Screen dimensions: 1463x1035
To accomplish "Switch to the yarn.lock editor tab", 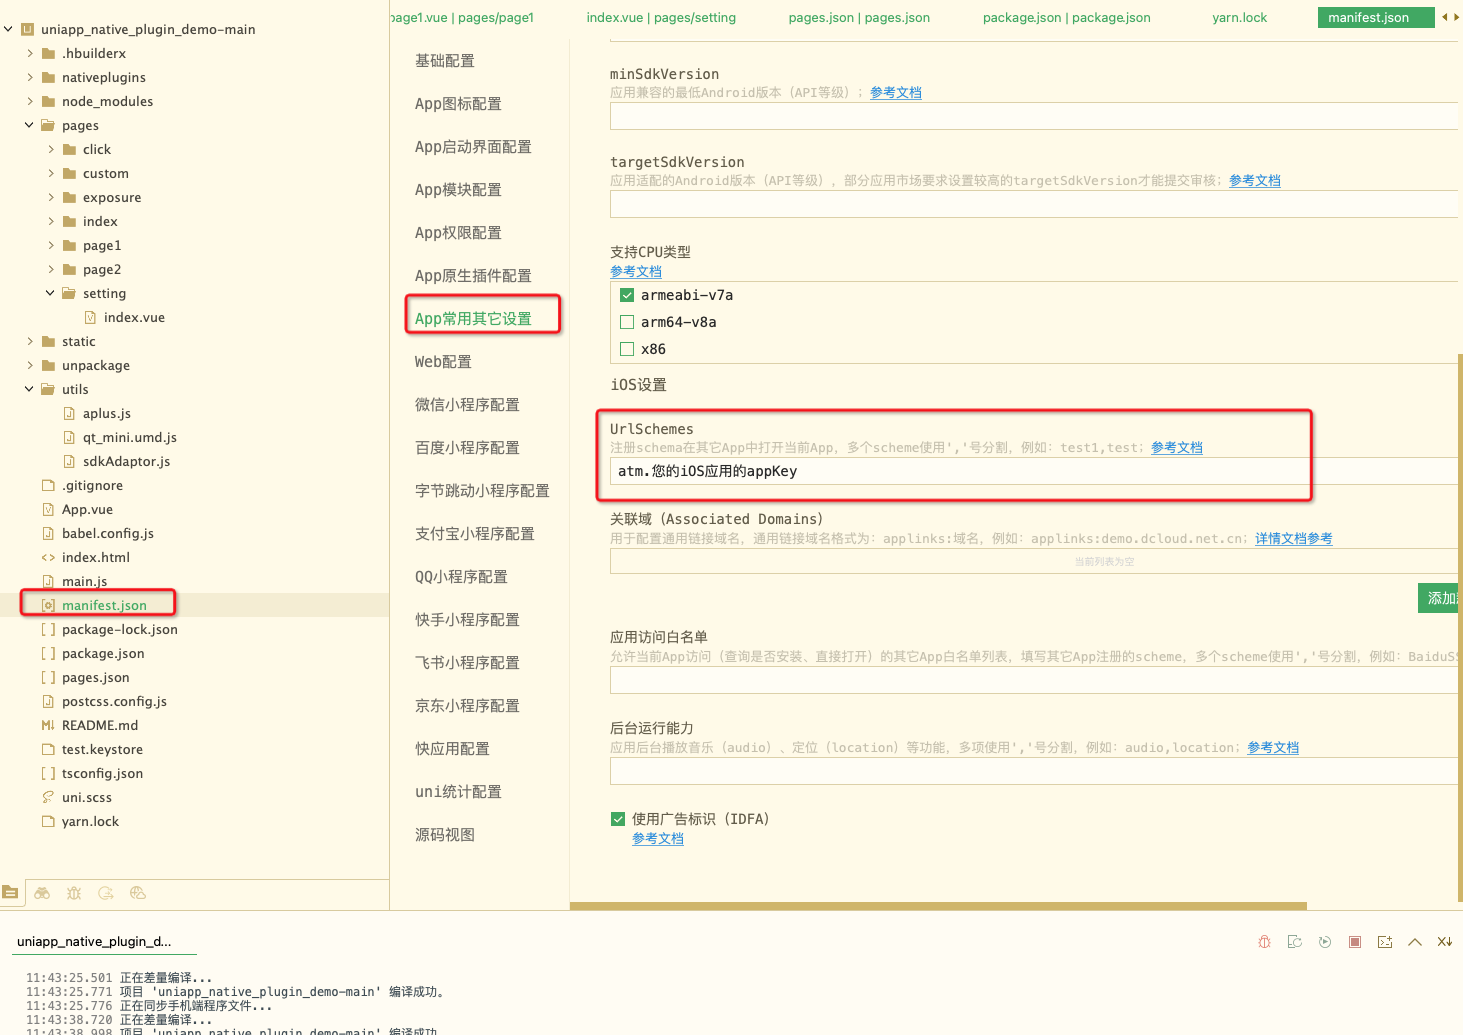I will (1239, 17).
